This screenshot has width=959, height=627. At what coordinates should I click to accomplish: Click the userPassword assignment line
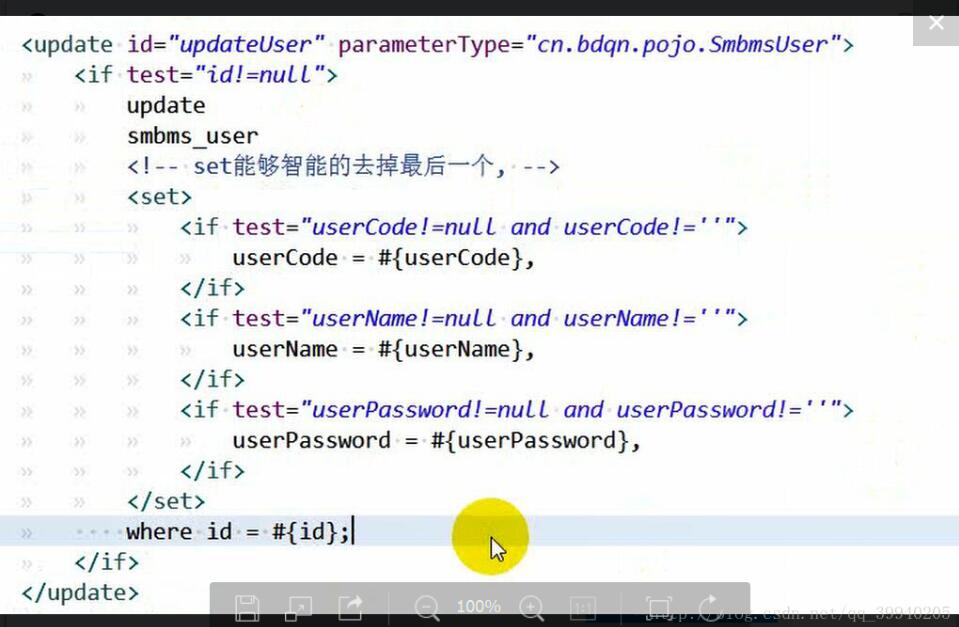tap(437, 440)
